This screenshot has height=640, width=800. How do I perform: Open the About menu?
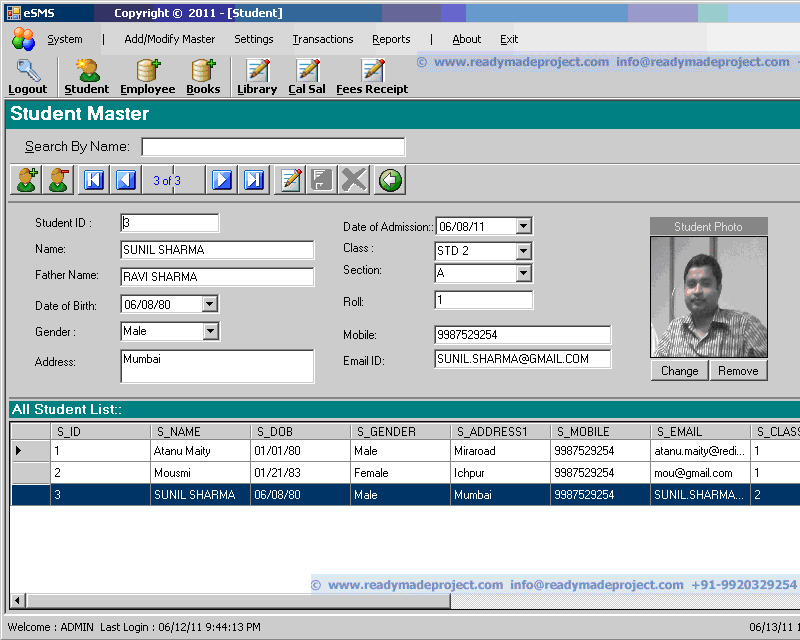[466, 39]
